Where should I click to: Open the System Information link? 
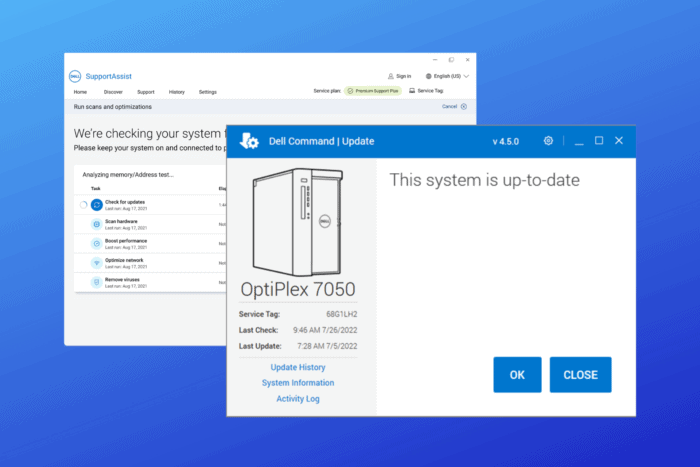[298, 383]
